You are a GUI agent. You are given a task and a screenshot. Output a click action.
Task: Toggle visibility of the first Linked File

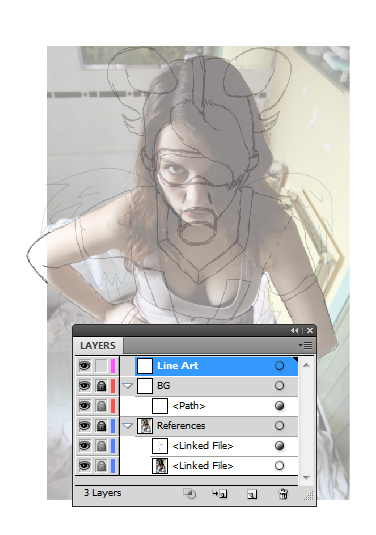click(x=85, y=446)
